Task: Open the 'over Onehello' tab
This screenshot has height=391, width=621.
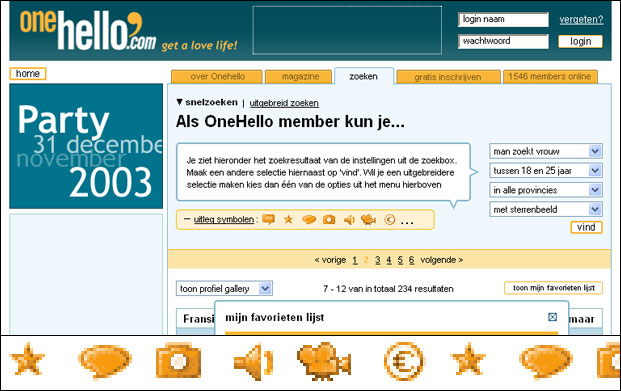Action: click(217, 76)
